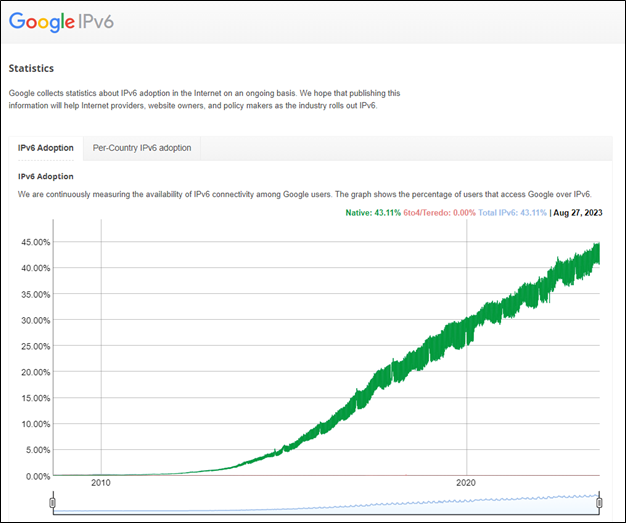This screenshot has width=626, height=523.
Task: Click the Statistics page heading
Action: 32,69
